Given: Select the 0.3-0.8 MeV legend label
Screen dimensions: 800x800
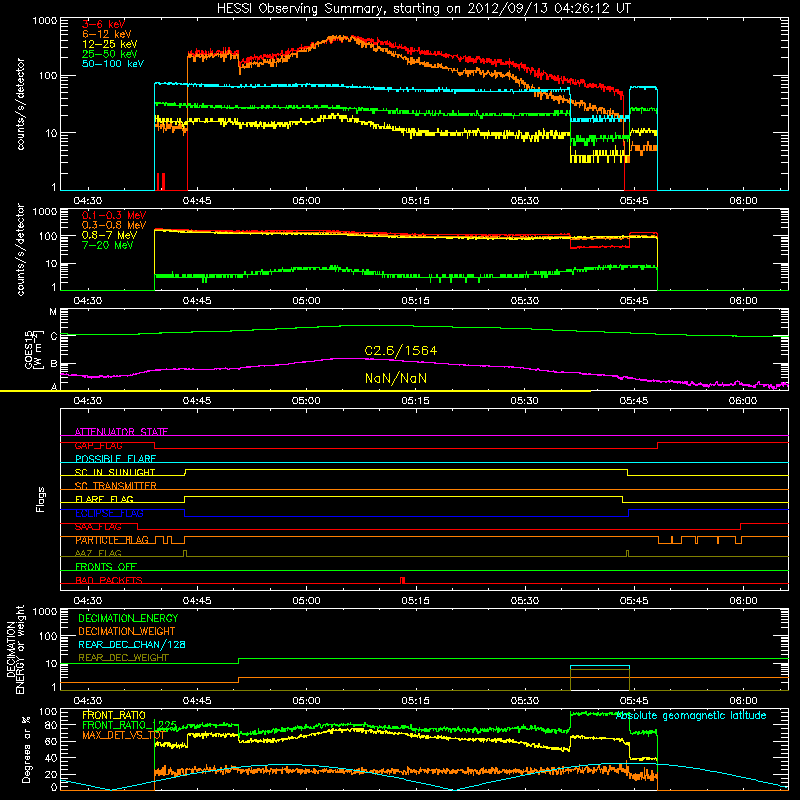Looking at the screenshot, I should click(114, 225).
